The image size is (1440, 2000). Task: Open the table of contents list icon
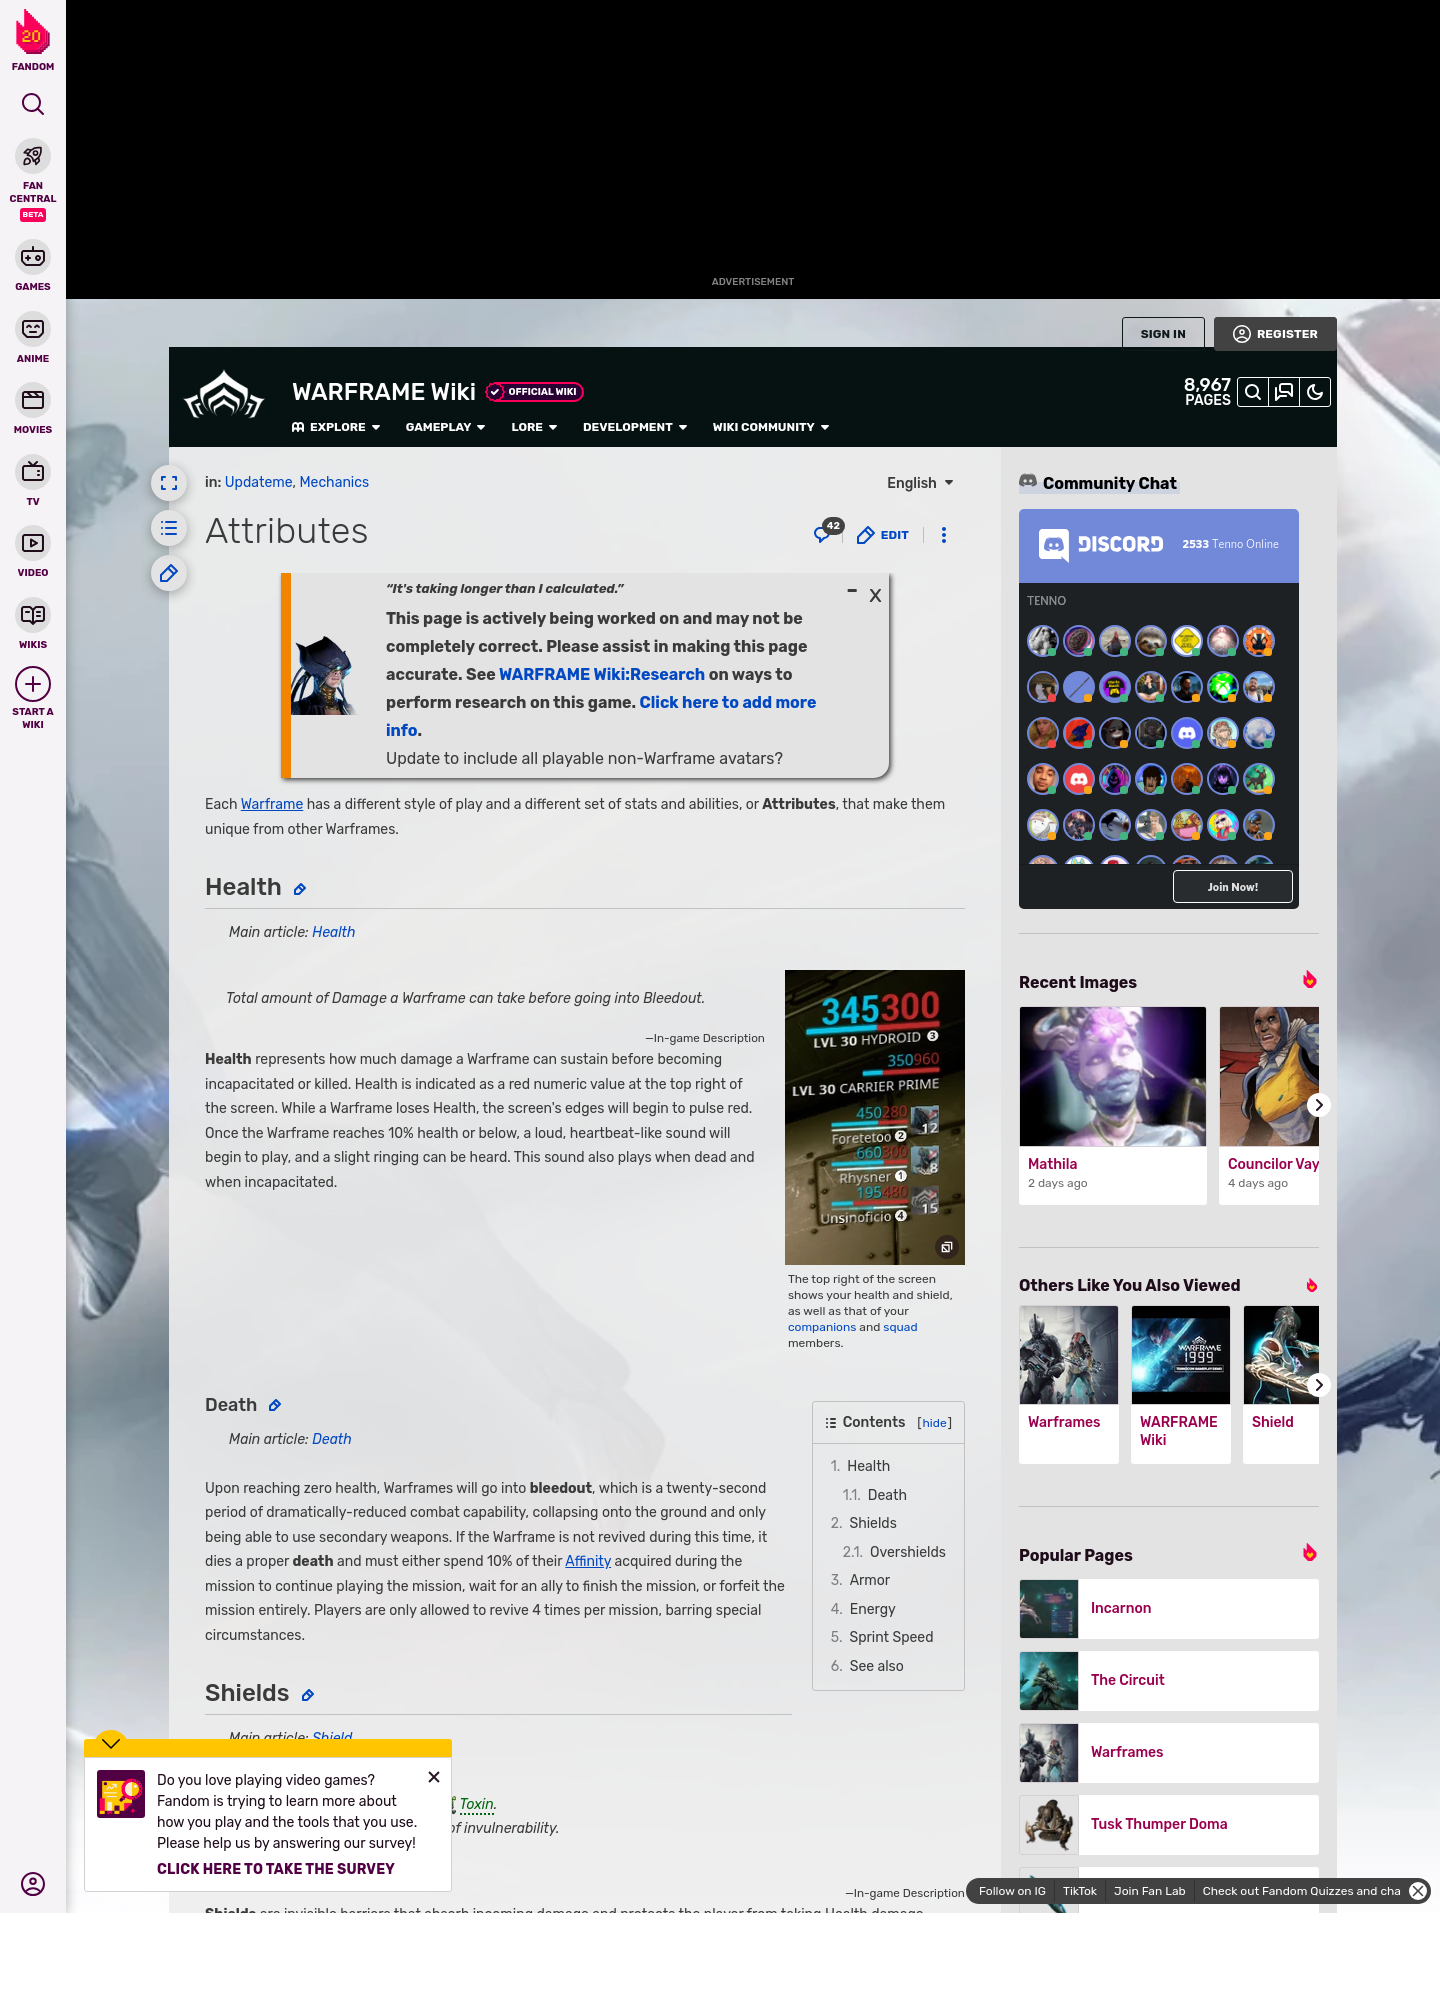click(169, 528)
